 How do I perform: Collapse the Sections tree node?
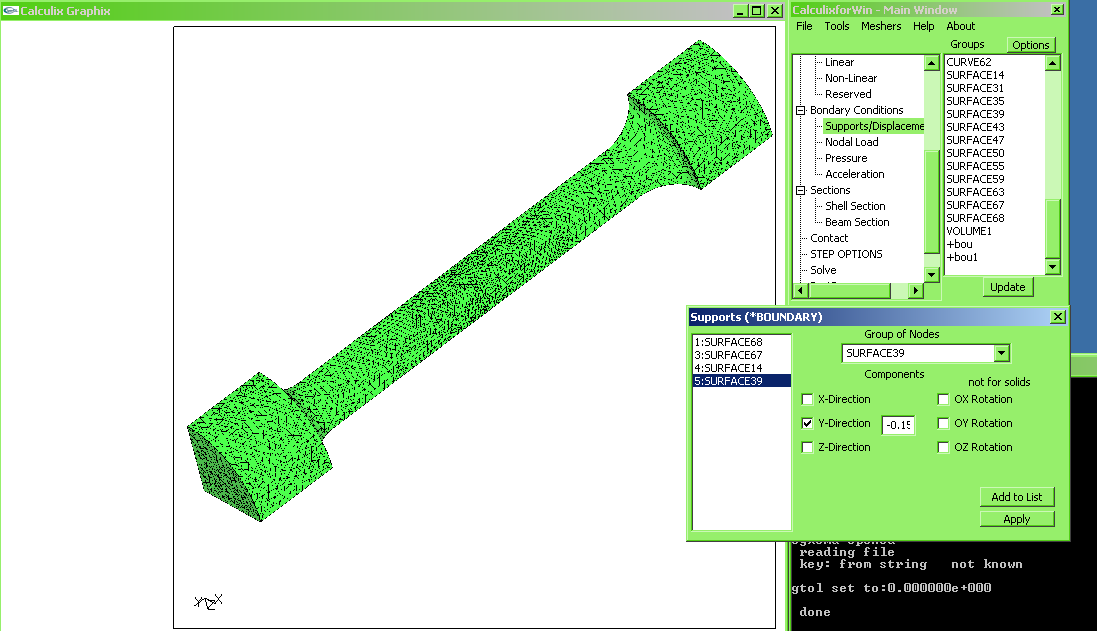click(x=801, y=191)
